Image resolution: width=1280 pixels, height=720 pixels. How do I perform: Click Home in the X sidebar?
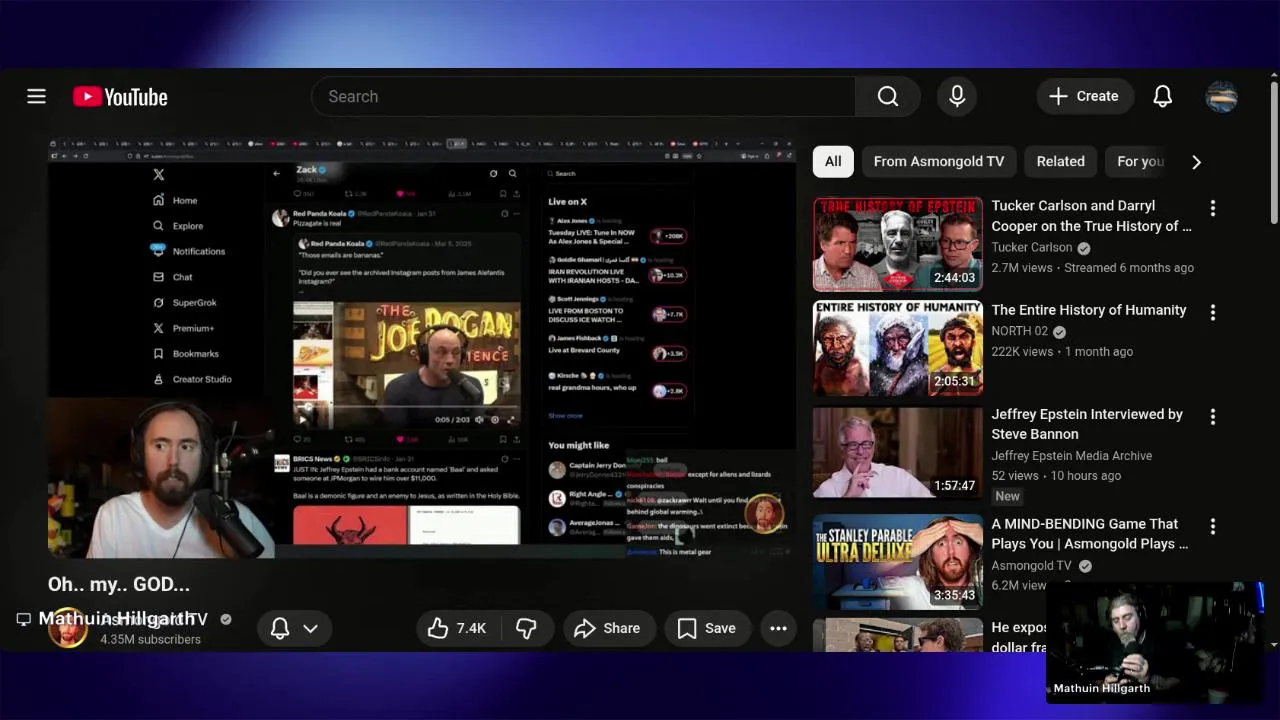click(175, 200)
